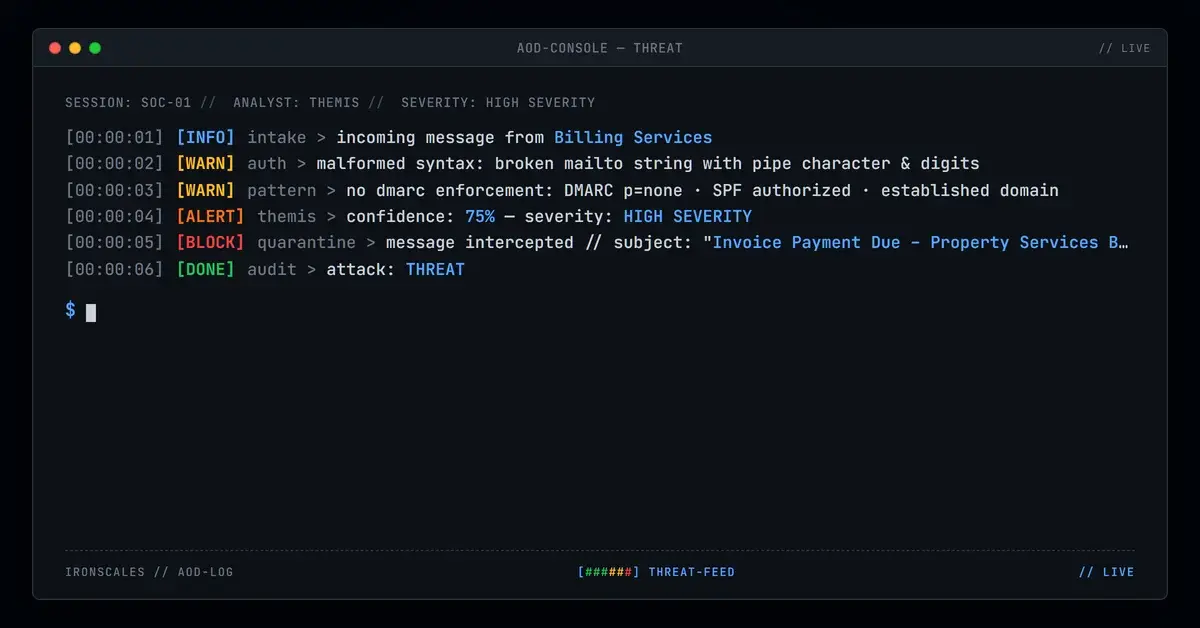Click the [WARN] tag on auth line
The image size is (1200, 628).
[205, 163]
